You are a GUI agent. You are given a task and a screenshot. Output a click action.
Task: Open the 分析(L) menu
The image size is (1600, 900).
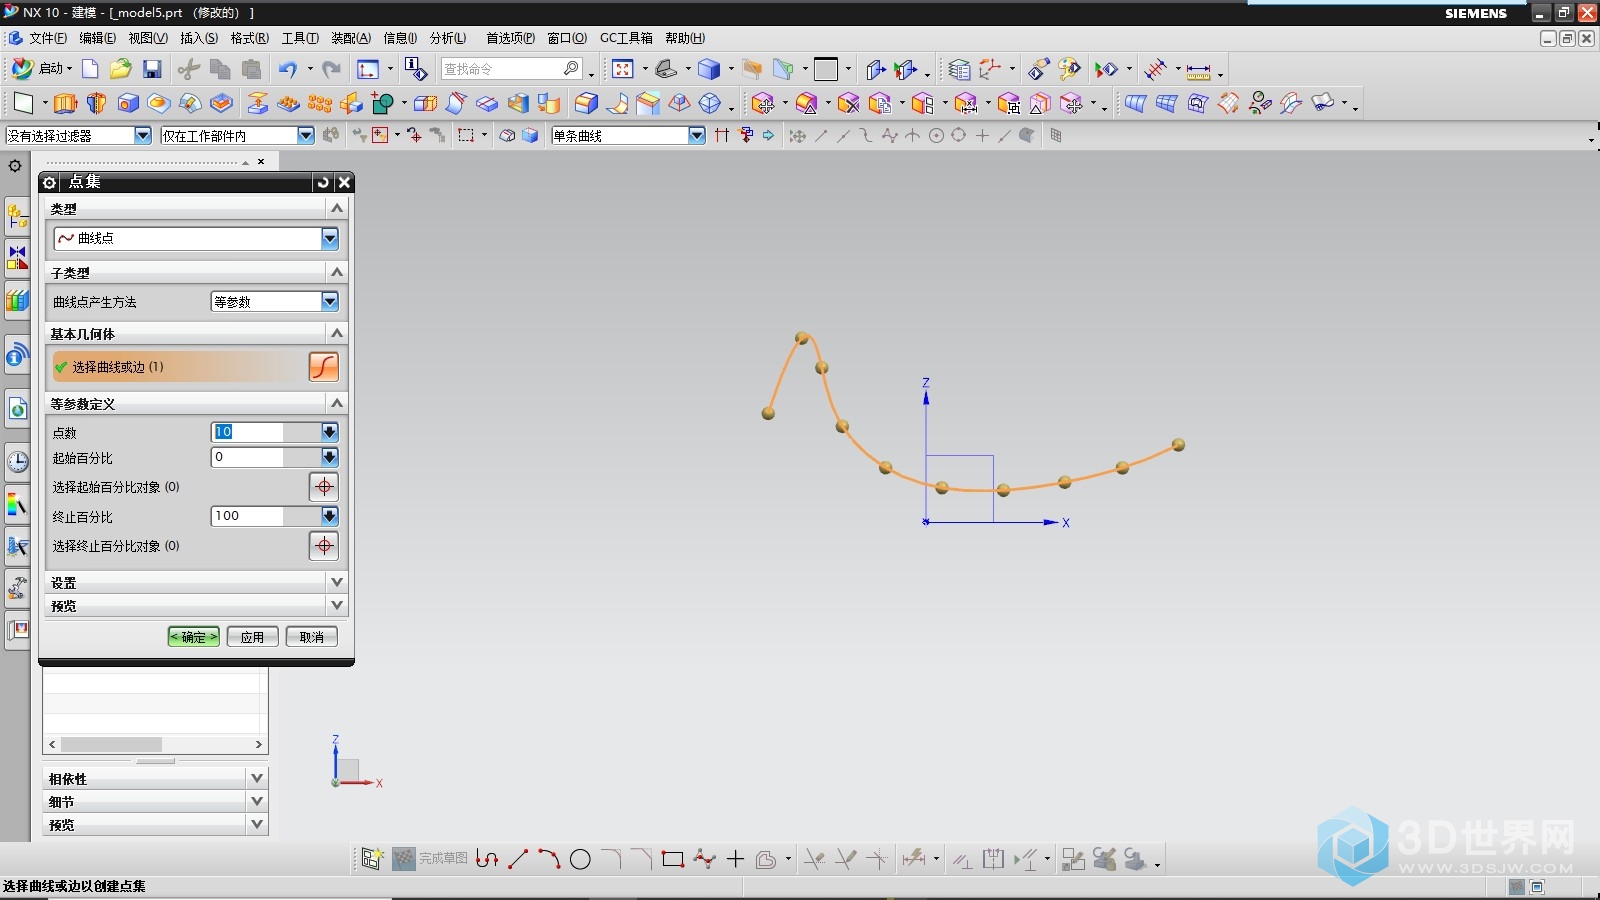(448, 38)
